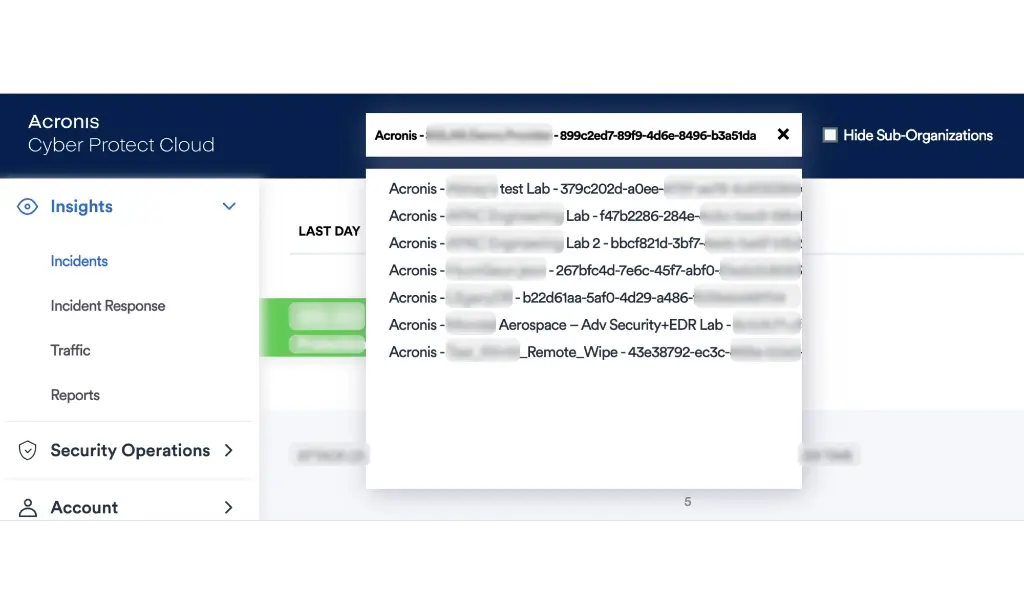Collapse the Insights section chevron
The height and width of the screenshot is (614, 1024).
point(229,206)
